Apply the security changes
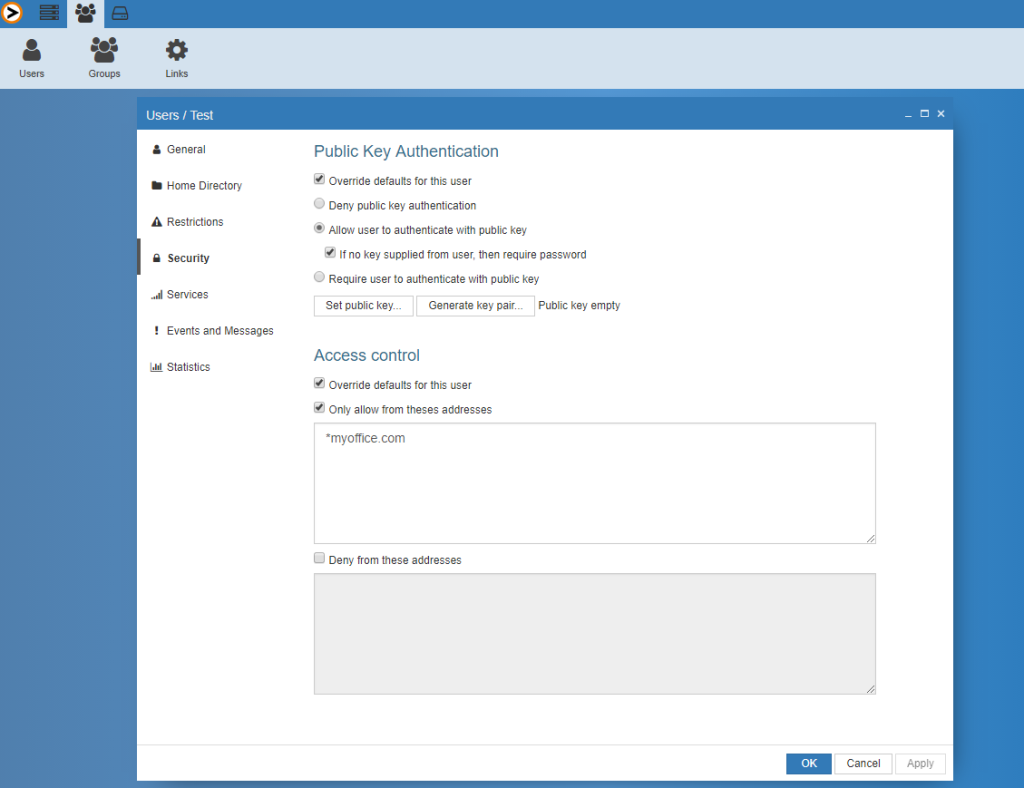 pyautogui.click(x=919, y=763)
